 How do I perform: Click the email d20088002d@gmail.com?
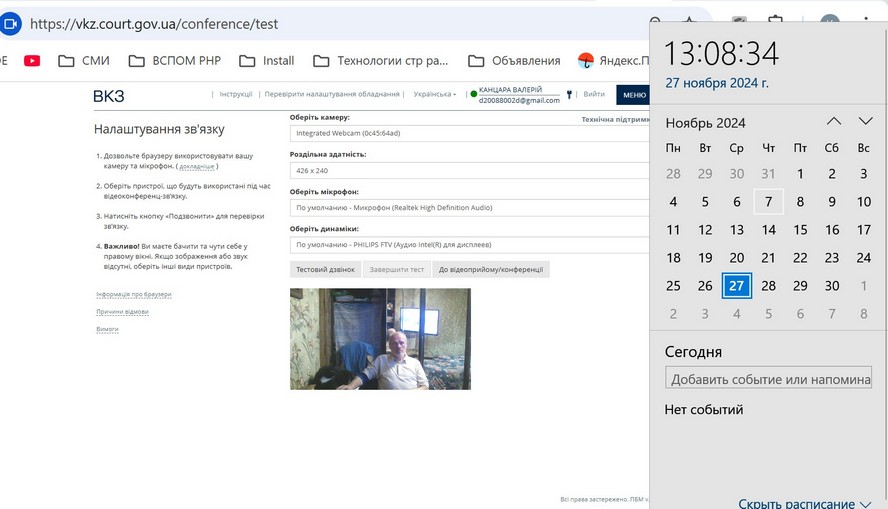[x=519, y=100]
